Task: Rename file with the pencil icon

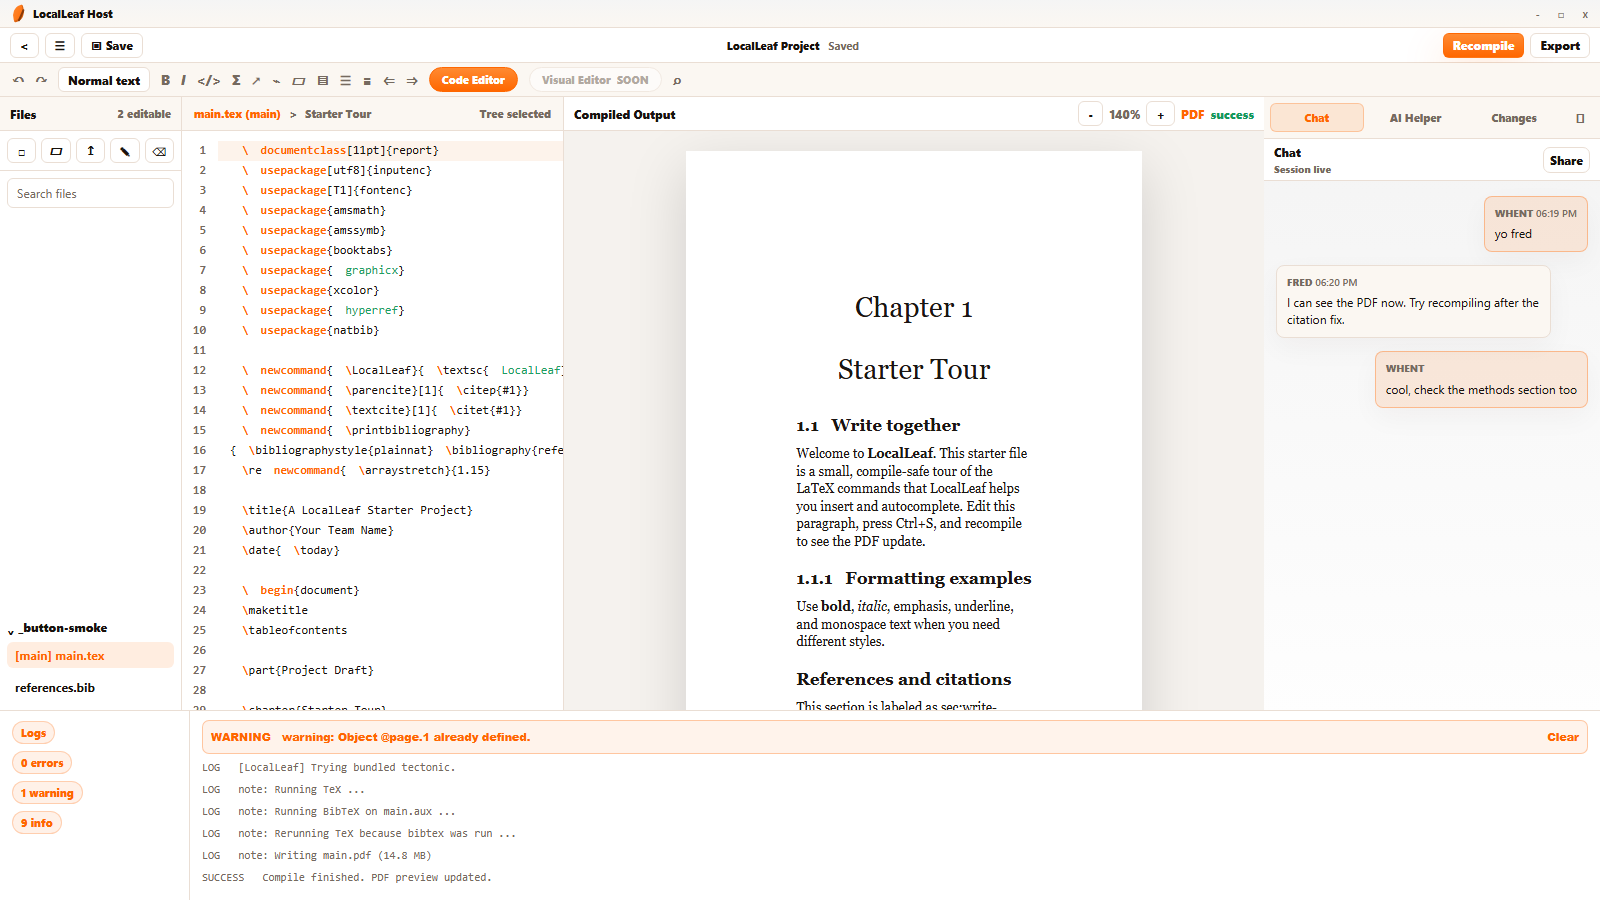Action: coord(125,151)
